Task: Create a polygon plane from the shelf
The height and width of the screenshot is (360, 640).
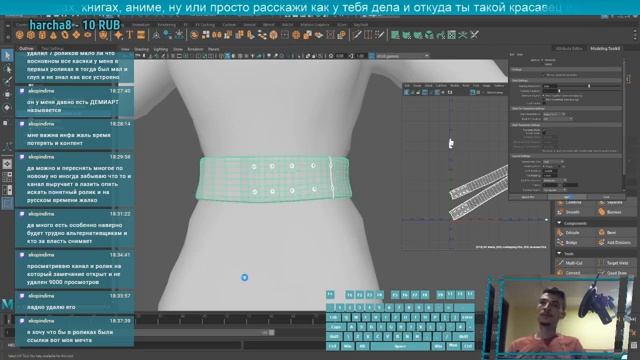Action: tap(76, 36)
